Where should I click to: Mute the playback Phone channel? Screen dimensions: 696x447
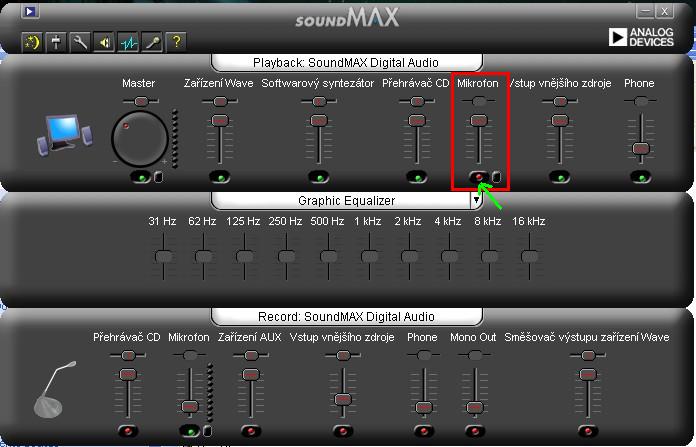click(641, 178)
